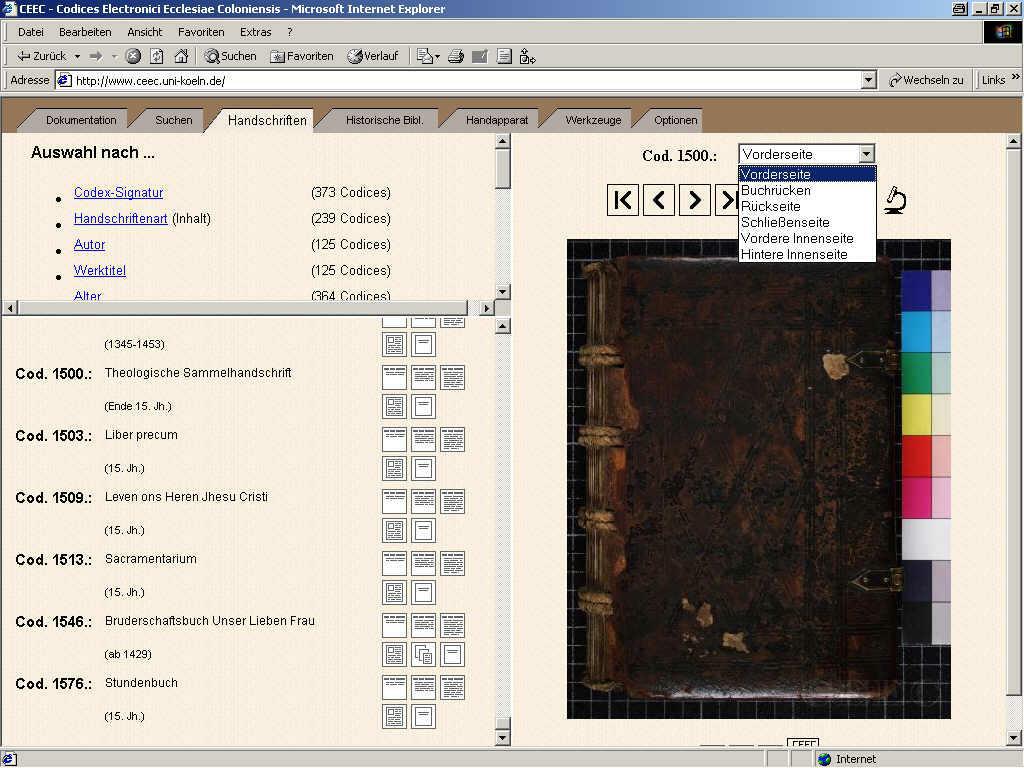This screenshot has width=1024, height=768.
Task: Open the Ansicht menu
Action: point(144,32)
